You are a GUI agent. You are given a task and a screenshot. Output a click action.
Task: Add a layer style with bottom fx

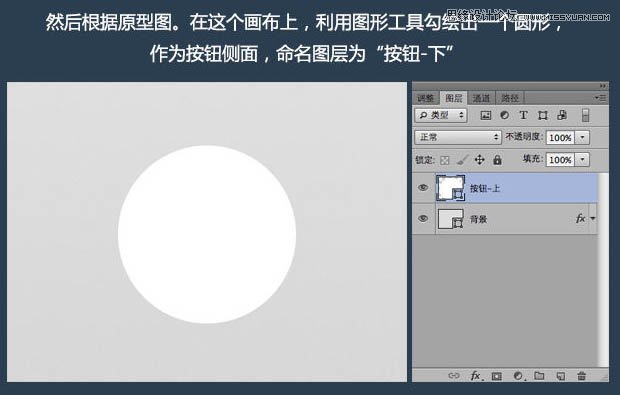476,376
